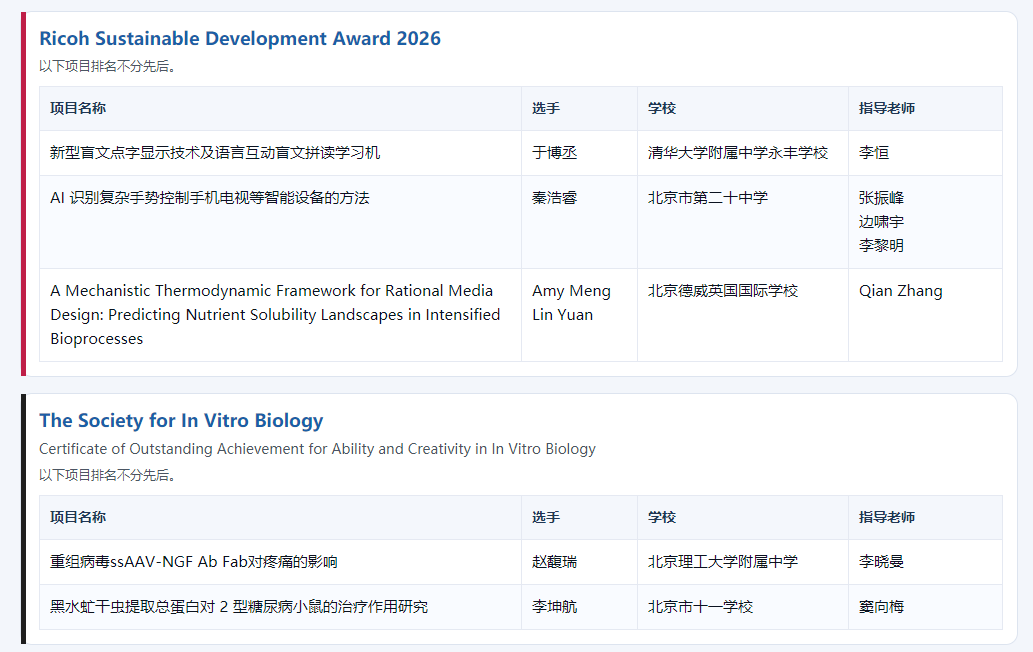Select the AI 识别复杂手势 project title
The width and height of the screenshot is (1033, 652).
click(210, 198)
